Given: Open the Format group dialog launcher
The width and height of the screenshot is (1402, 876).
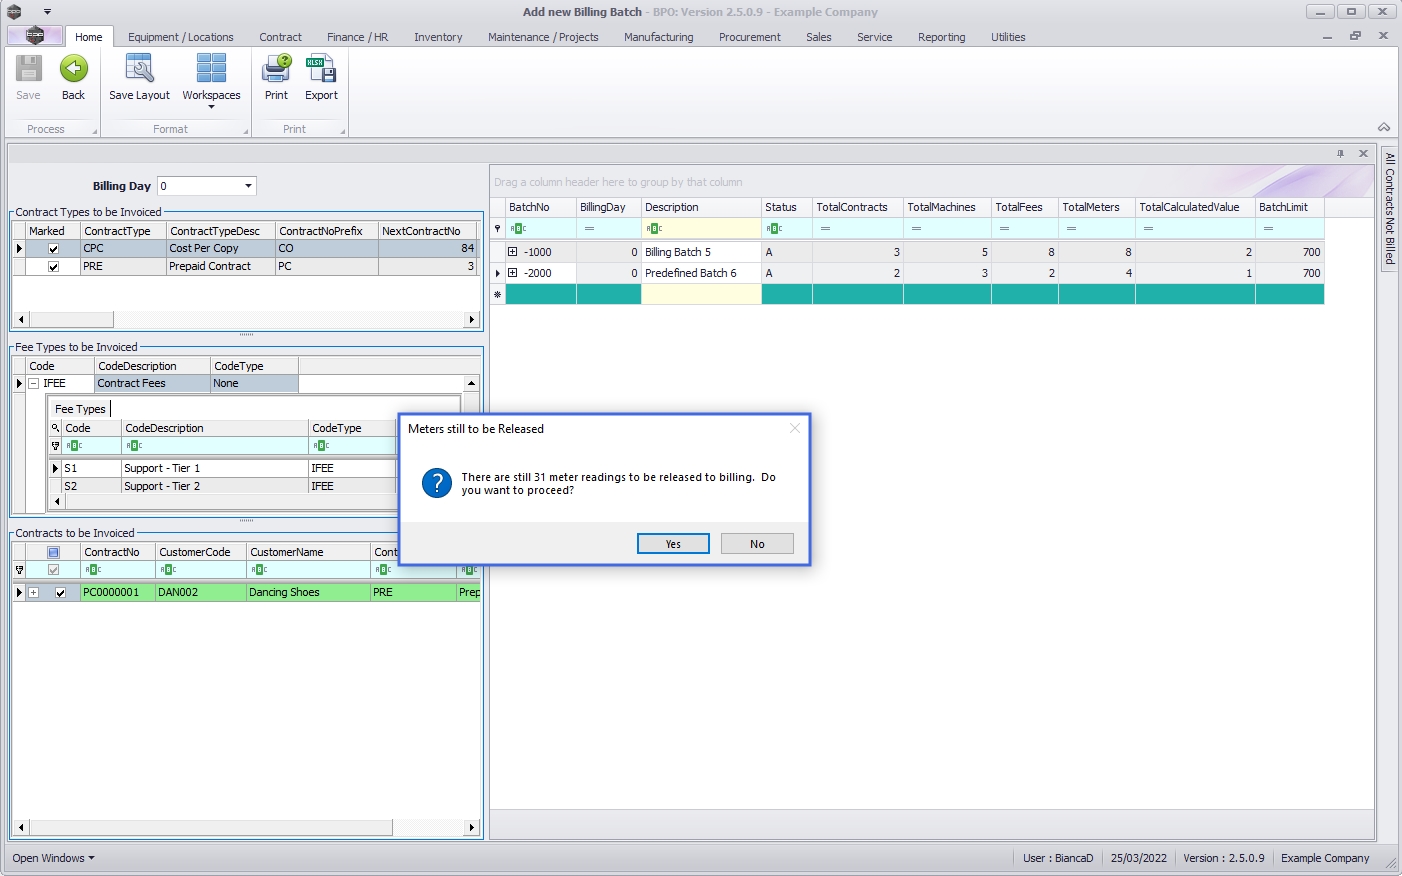Looking at the screenshot, I should (246, 131).
